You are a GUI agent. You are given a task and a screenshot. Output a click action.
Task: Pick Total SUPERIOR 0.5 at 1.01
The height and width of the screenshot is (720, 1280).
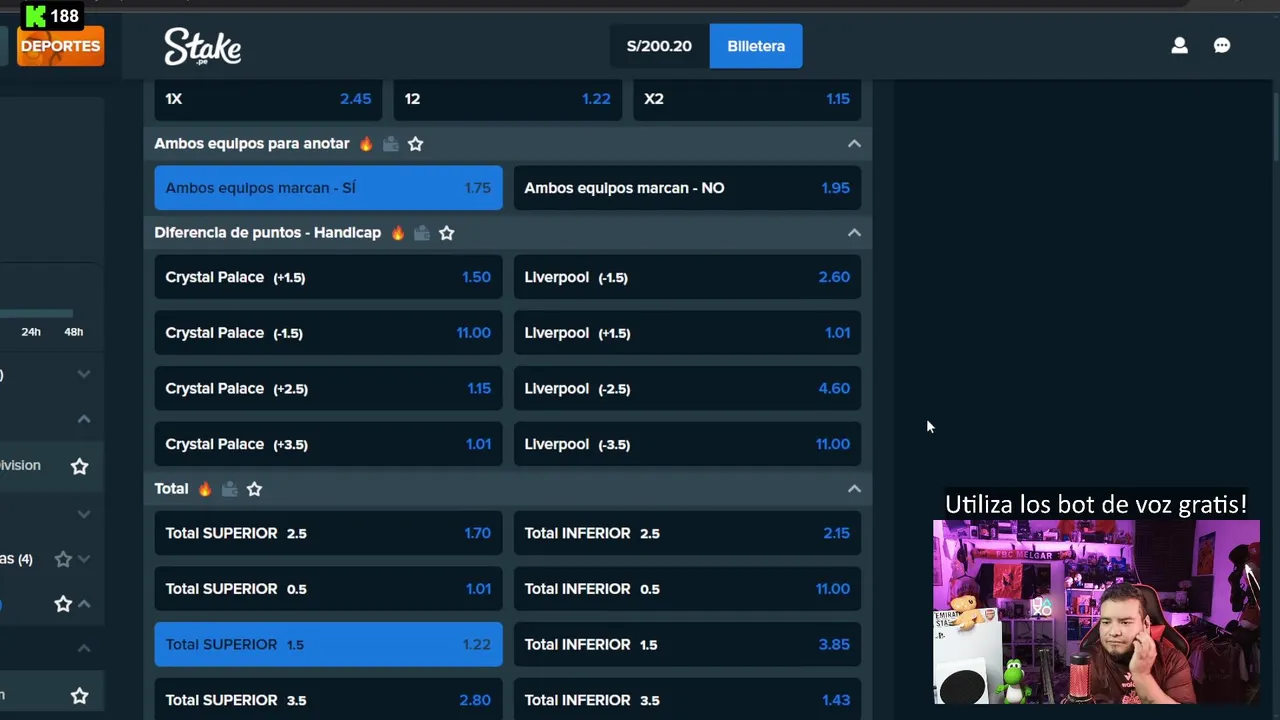point(328,589)
